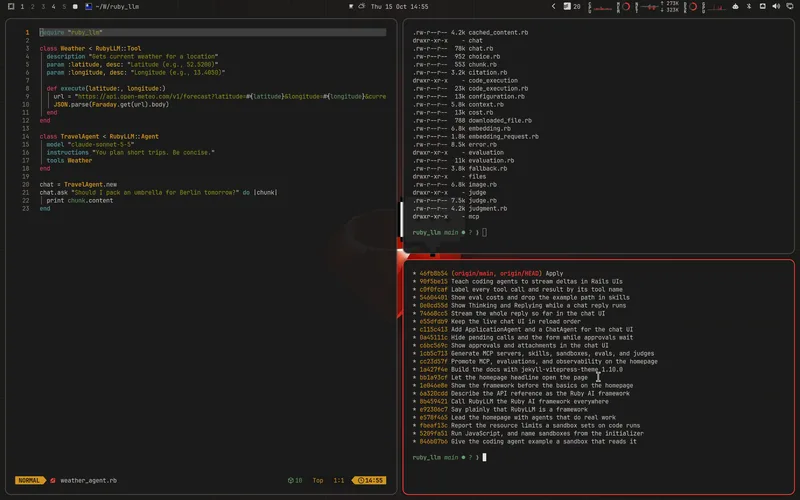The image size is (800, 500).
Task: Switch to workspace 2 in the top bar
Action: [33, 7]
